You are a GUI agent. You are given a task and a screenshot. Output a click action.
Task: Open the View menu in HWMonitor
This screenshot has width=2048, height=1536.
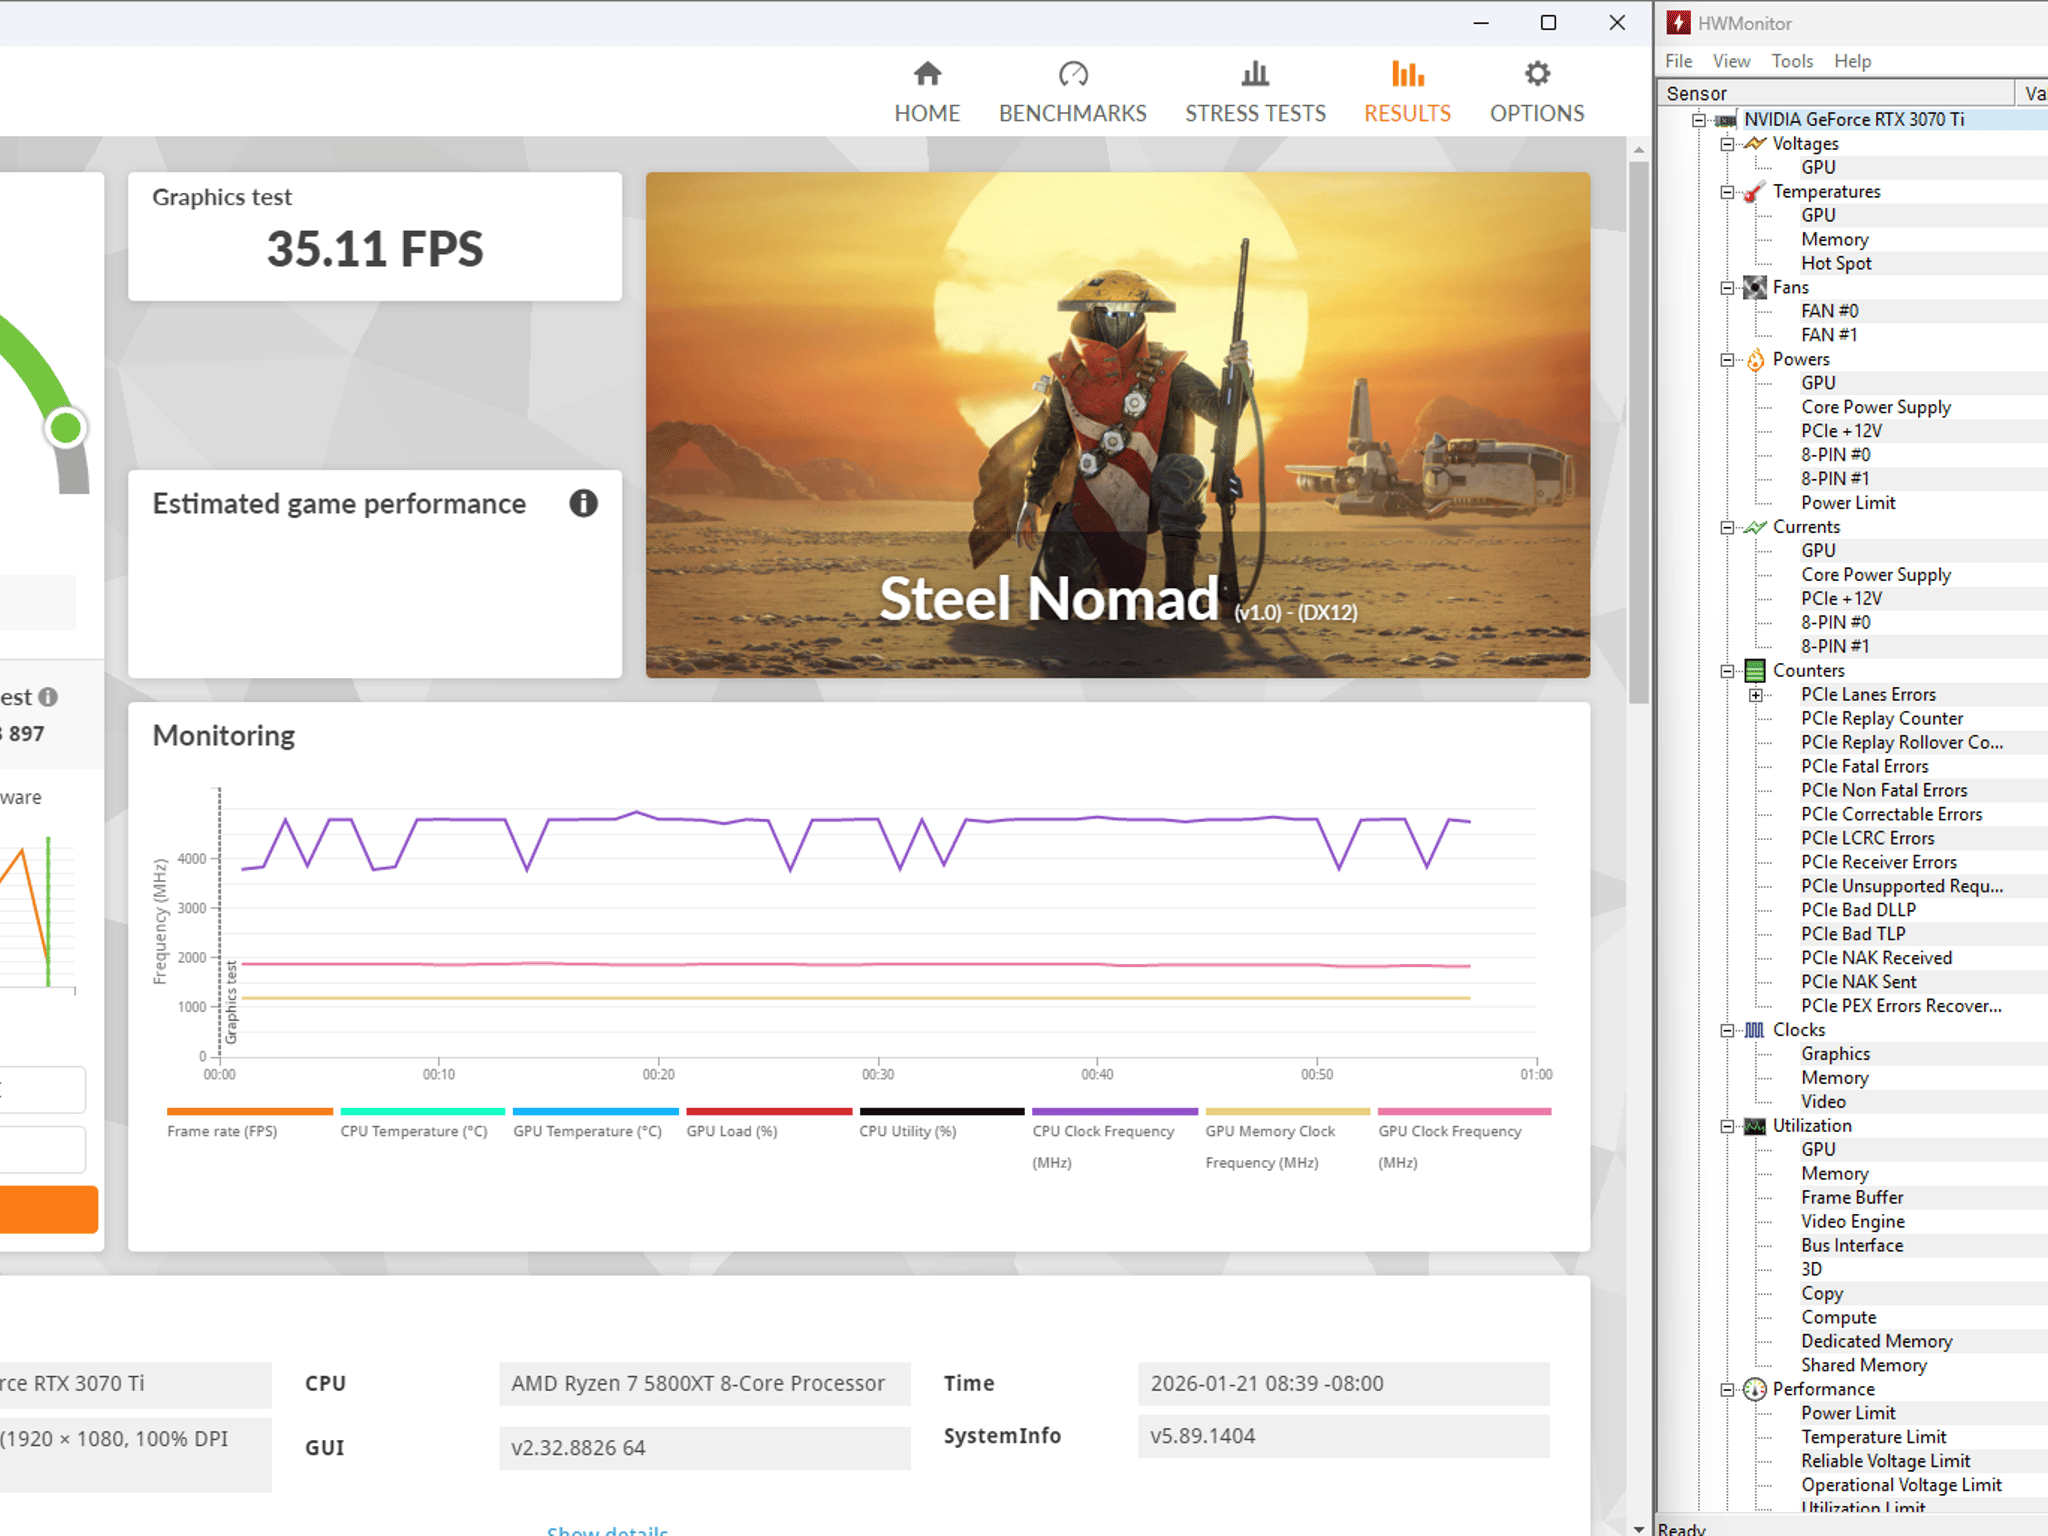[1731, 61]
